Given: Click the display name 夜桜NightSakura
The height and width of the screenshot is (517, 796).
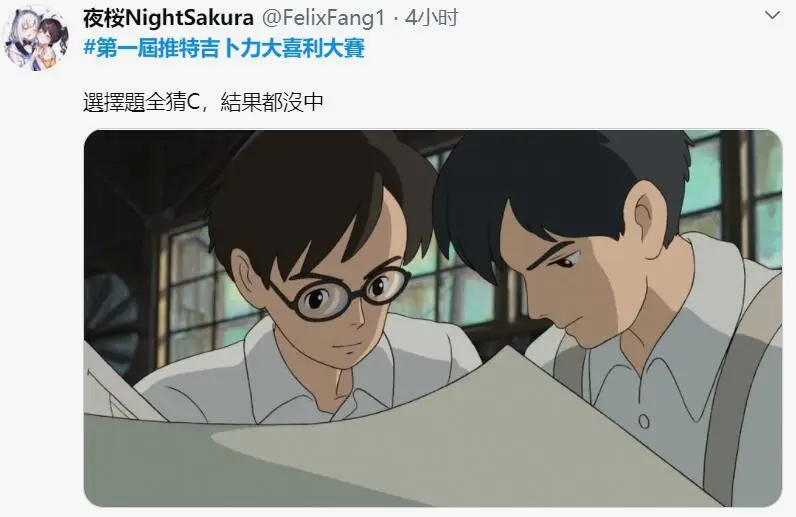Looking at the screenshot, I should [x=168, y=18].
